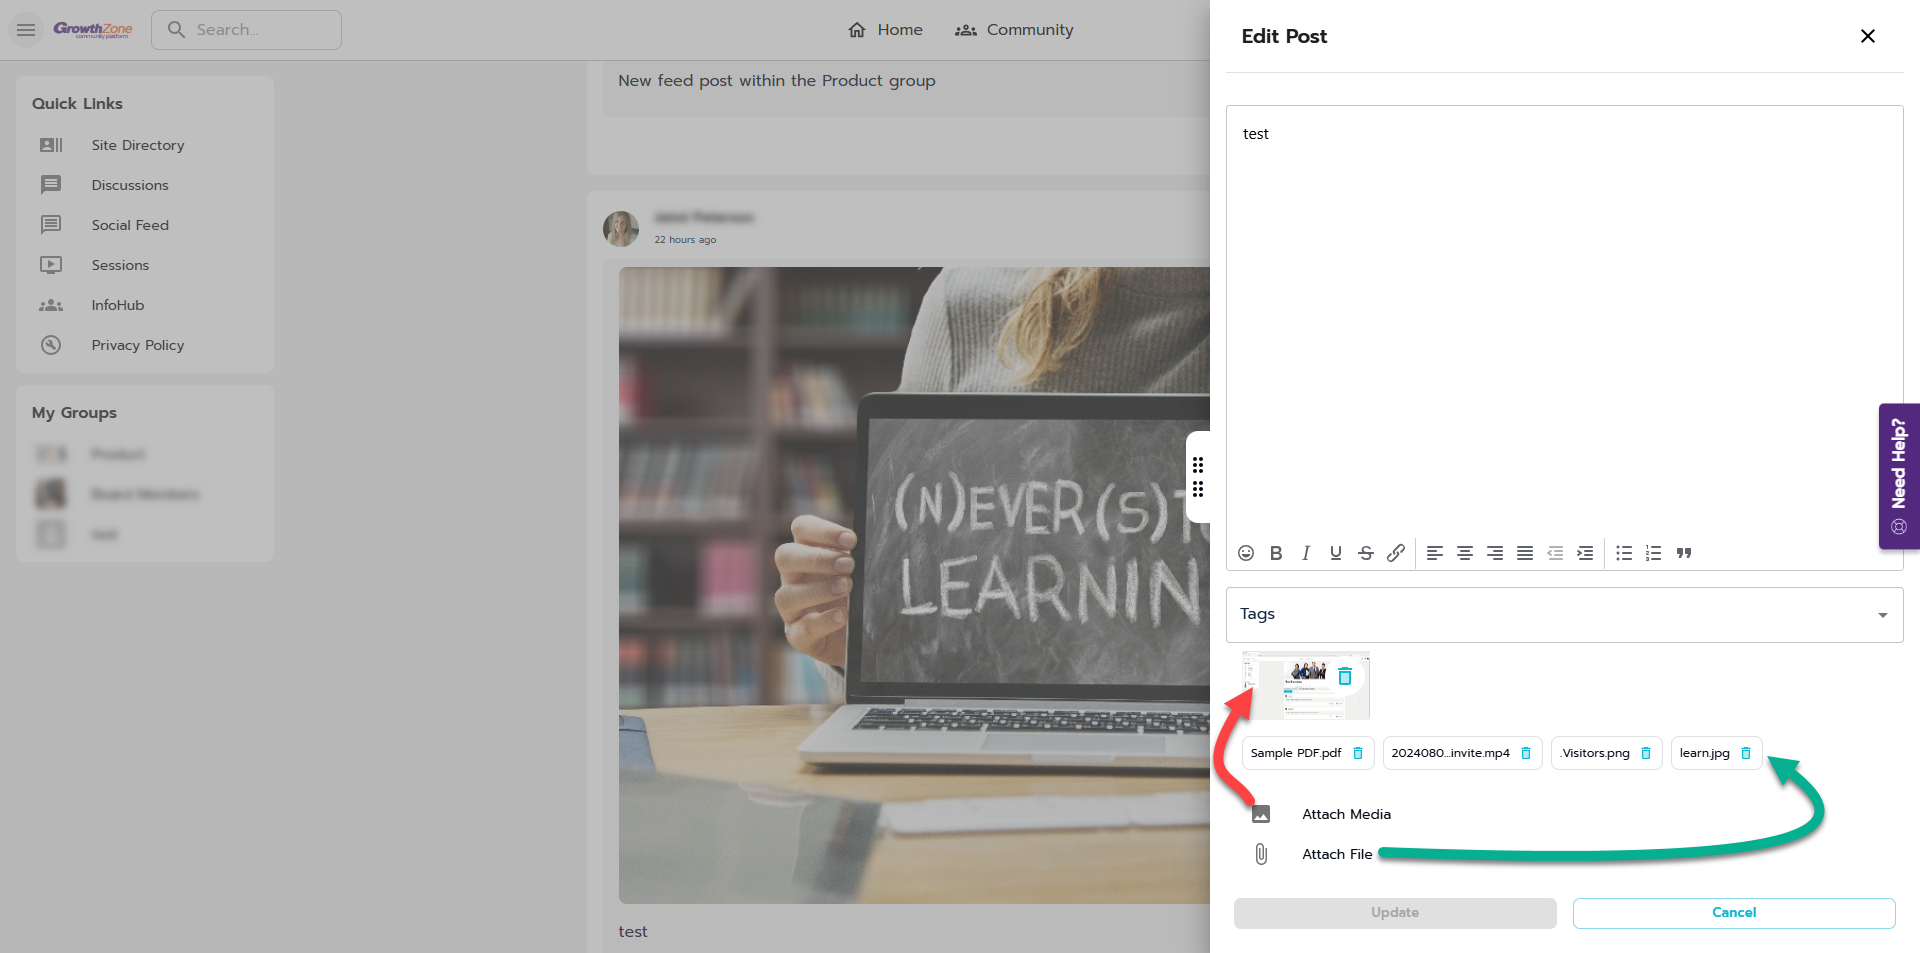This screenshot has width=1920, height=953.
Task: Click the Social Feed icon
Action: coord(51,225)
